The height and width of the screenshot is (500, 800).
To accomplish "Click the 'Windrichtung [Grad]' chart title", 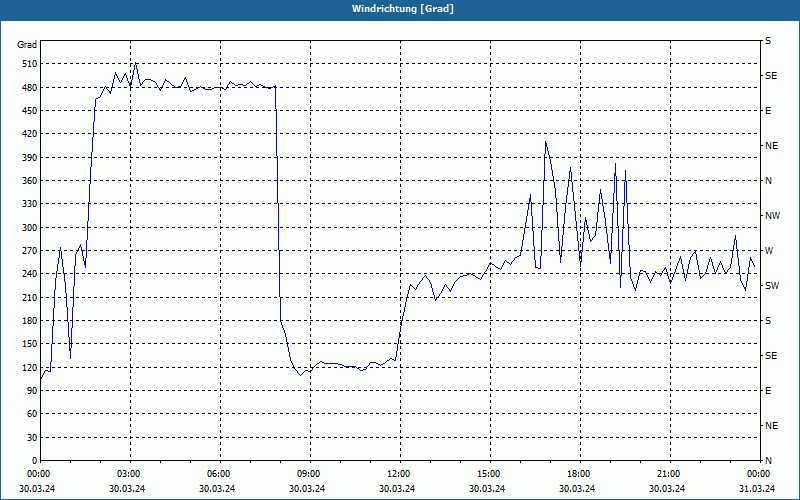I will coord(403,9).
